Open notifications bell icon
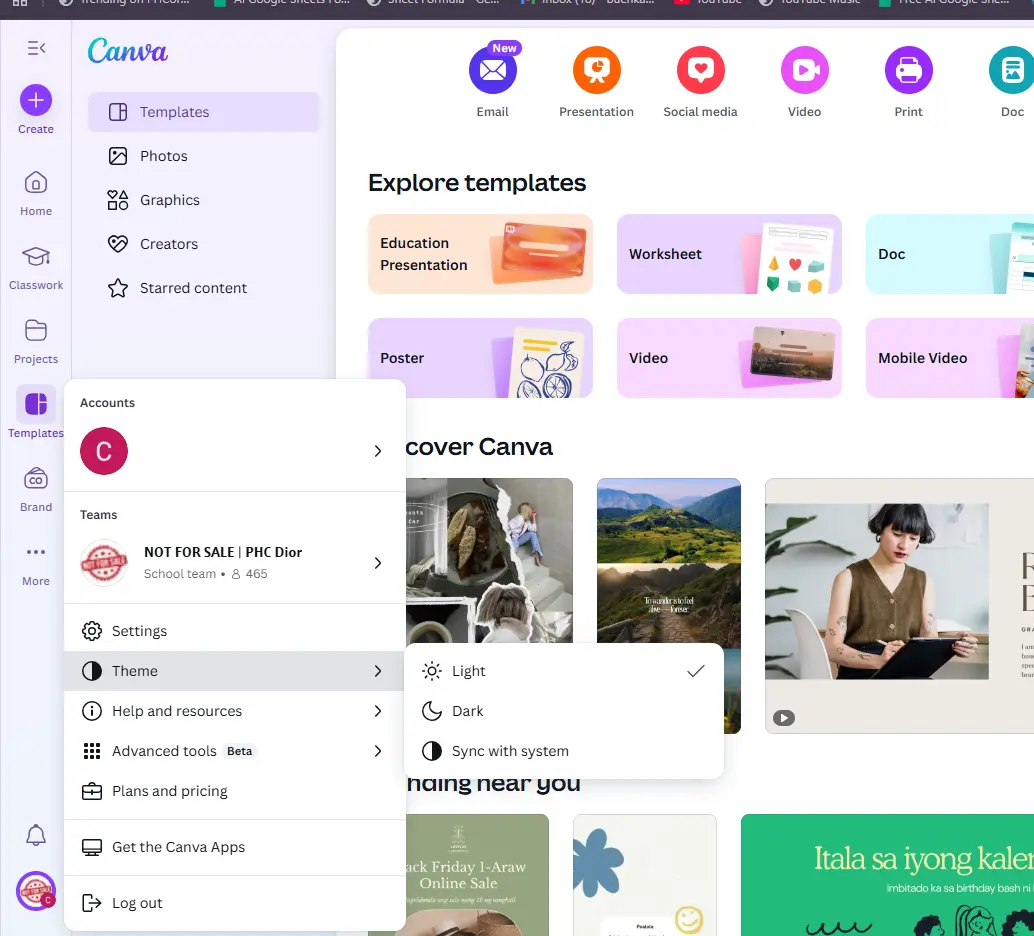This screenshot has width=1034, height=936. (x=36, y=835)
